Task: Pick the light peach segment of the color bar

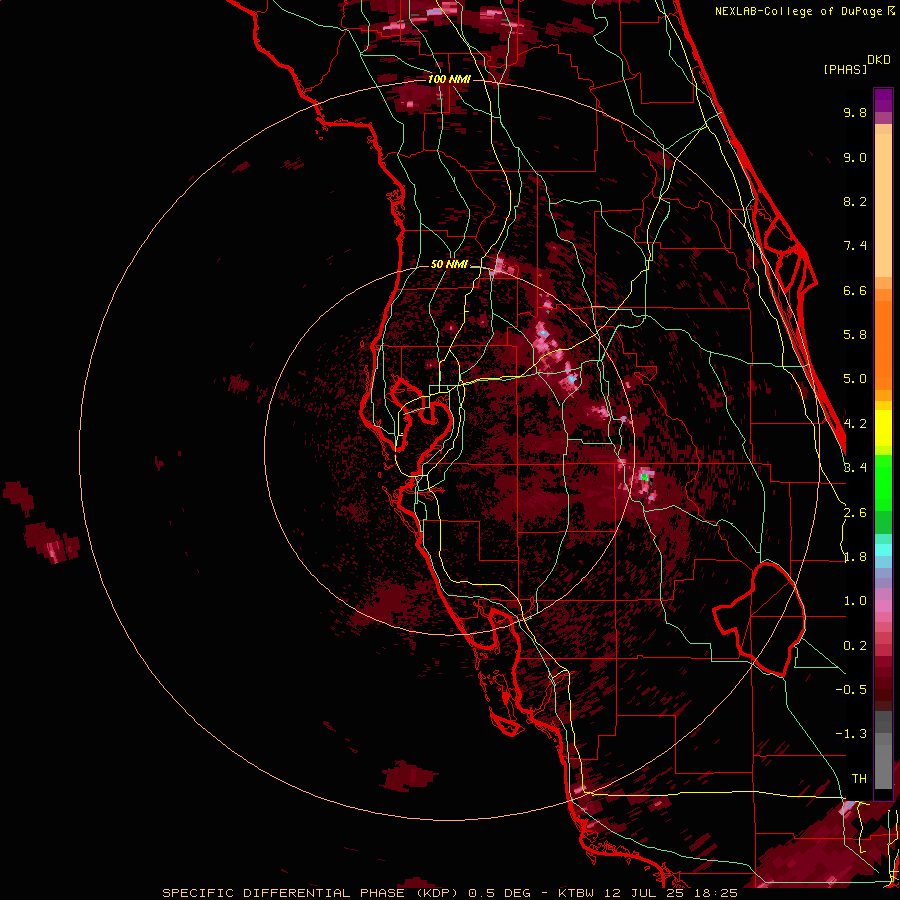Action: pos(883,207)
